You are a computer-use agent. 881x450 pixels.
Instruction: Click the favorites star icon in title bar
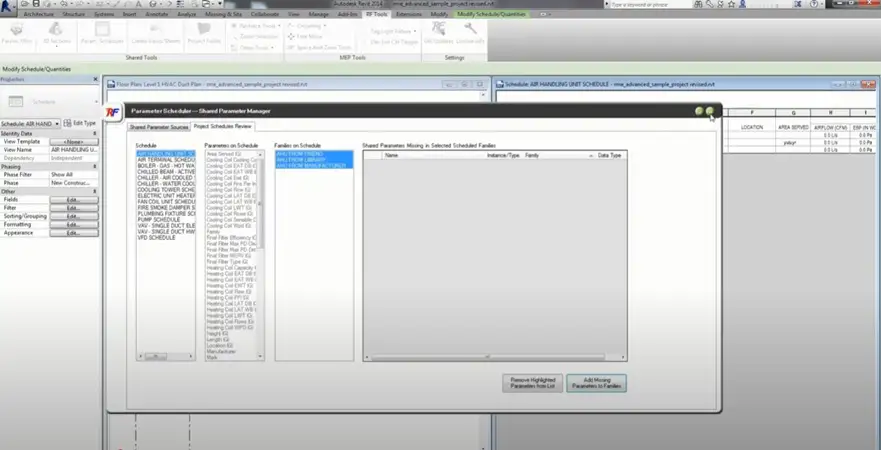tap(732, 4)
